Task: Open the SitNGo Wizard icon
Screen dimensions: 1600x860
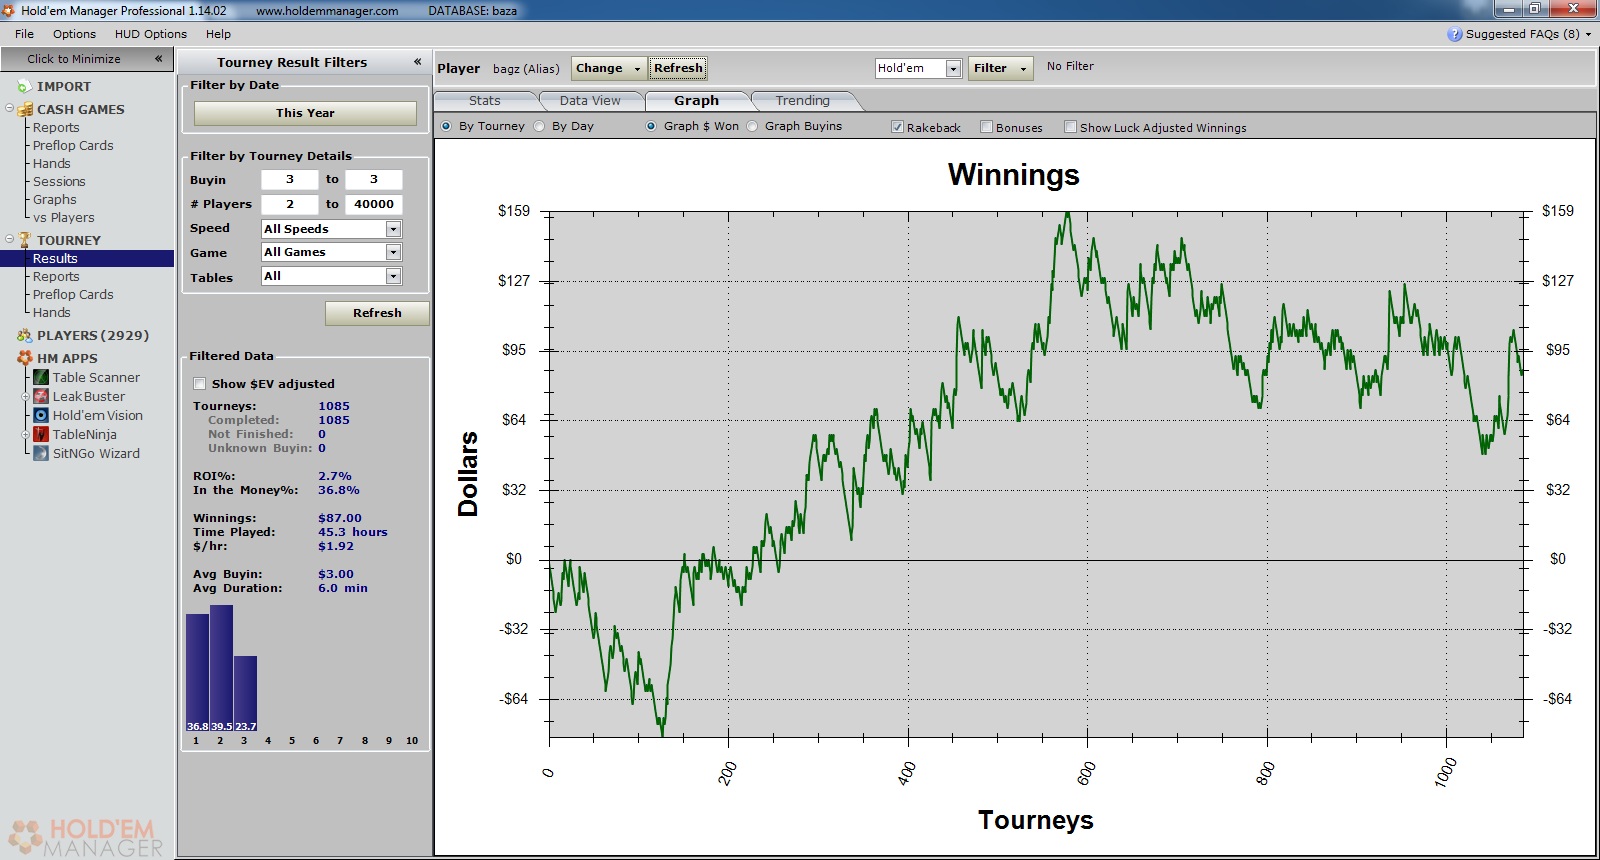Action: [41, 453]
